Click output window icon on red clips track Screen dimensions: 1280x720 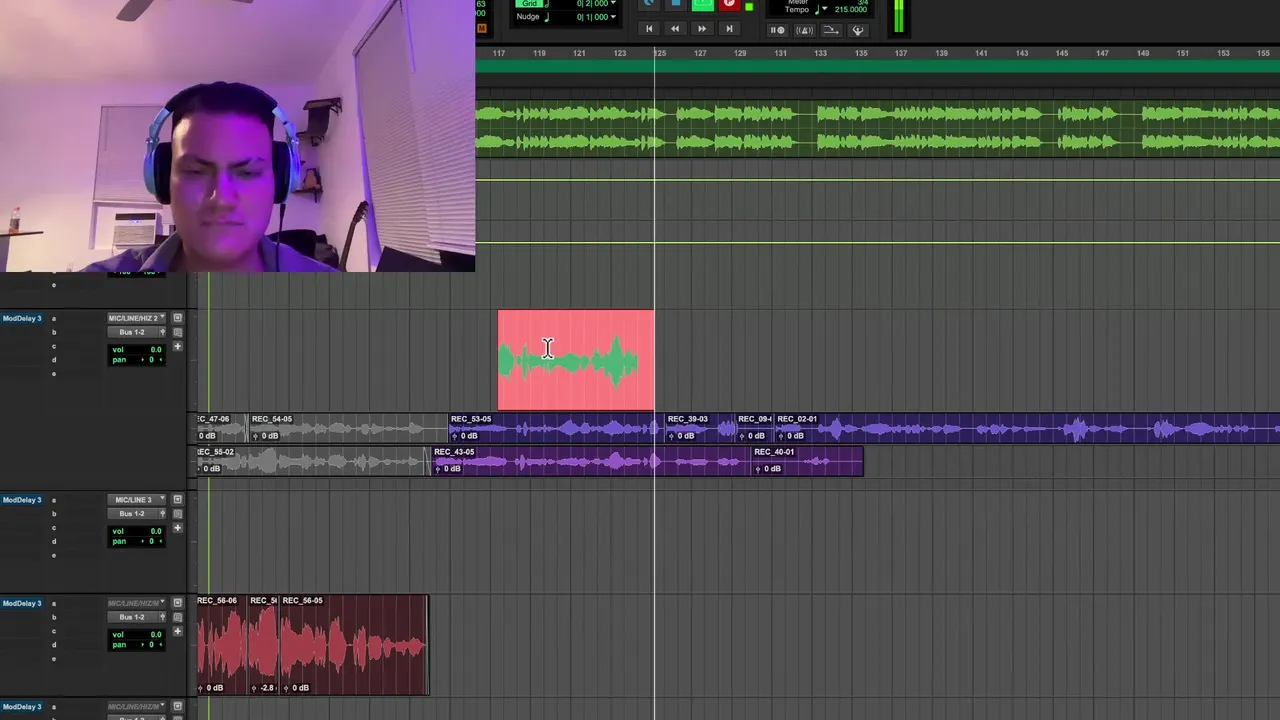tap(177, 603)
